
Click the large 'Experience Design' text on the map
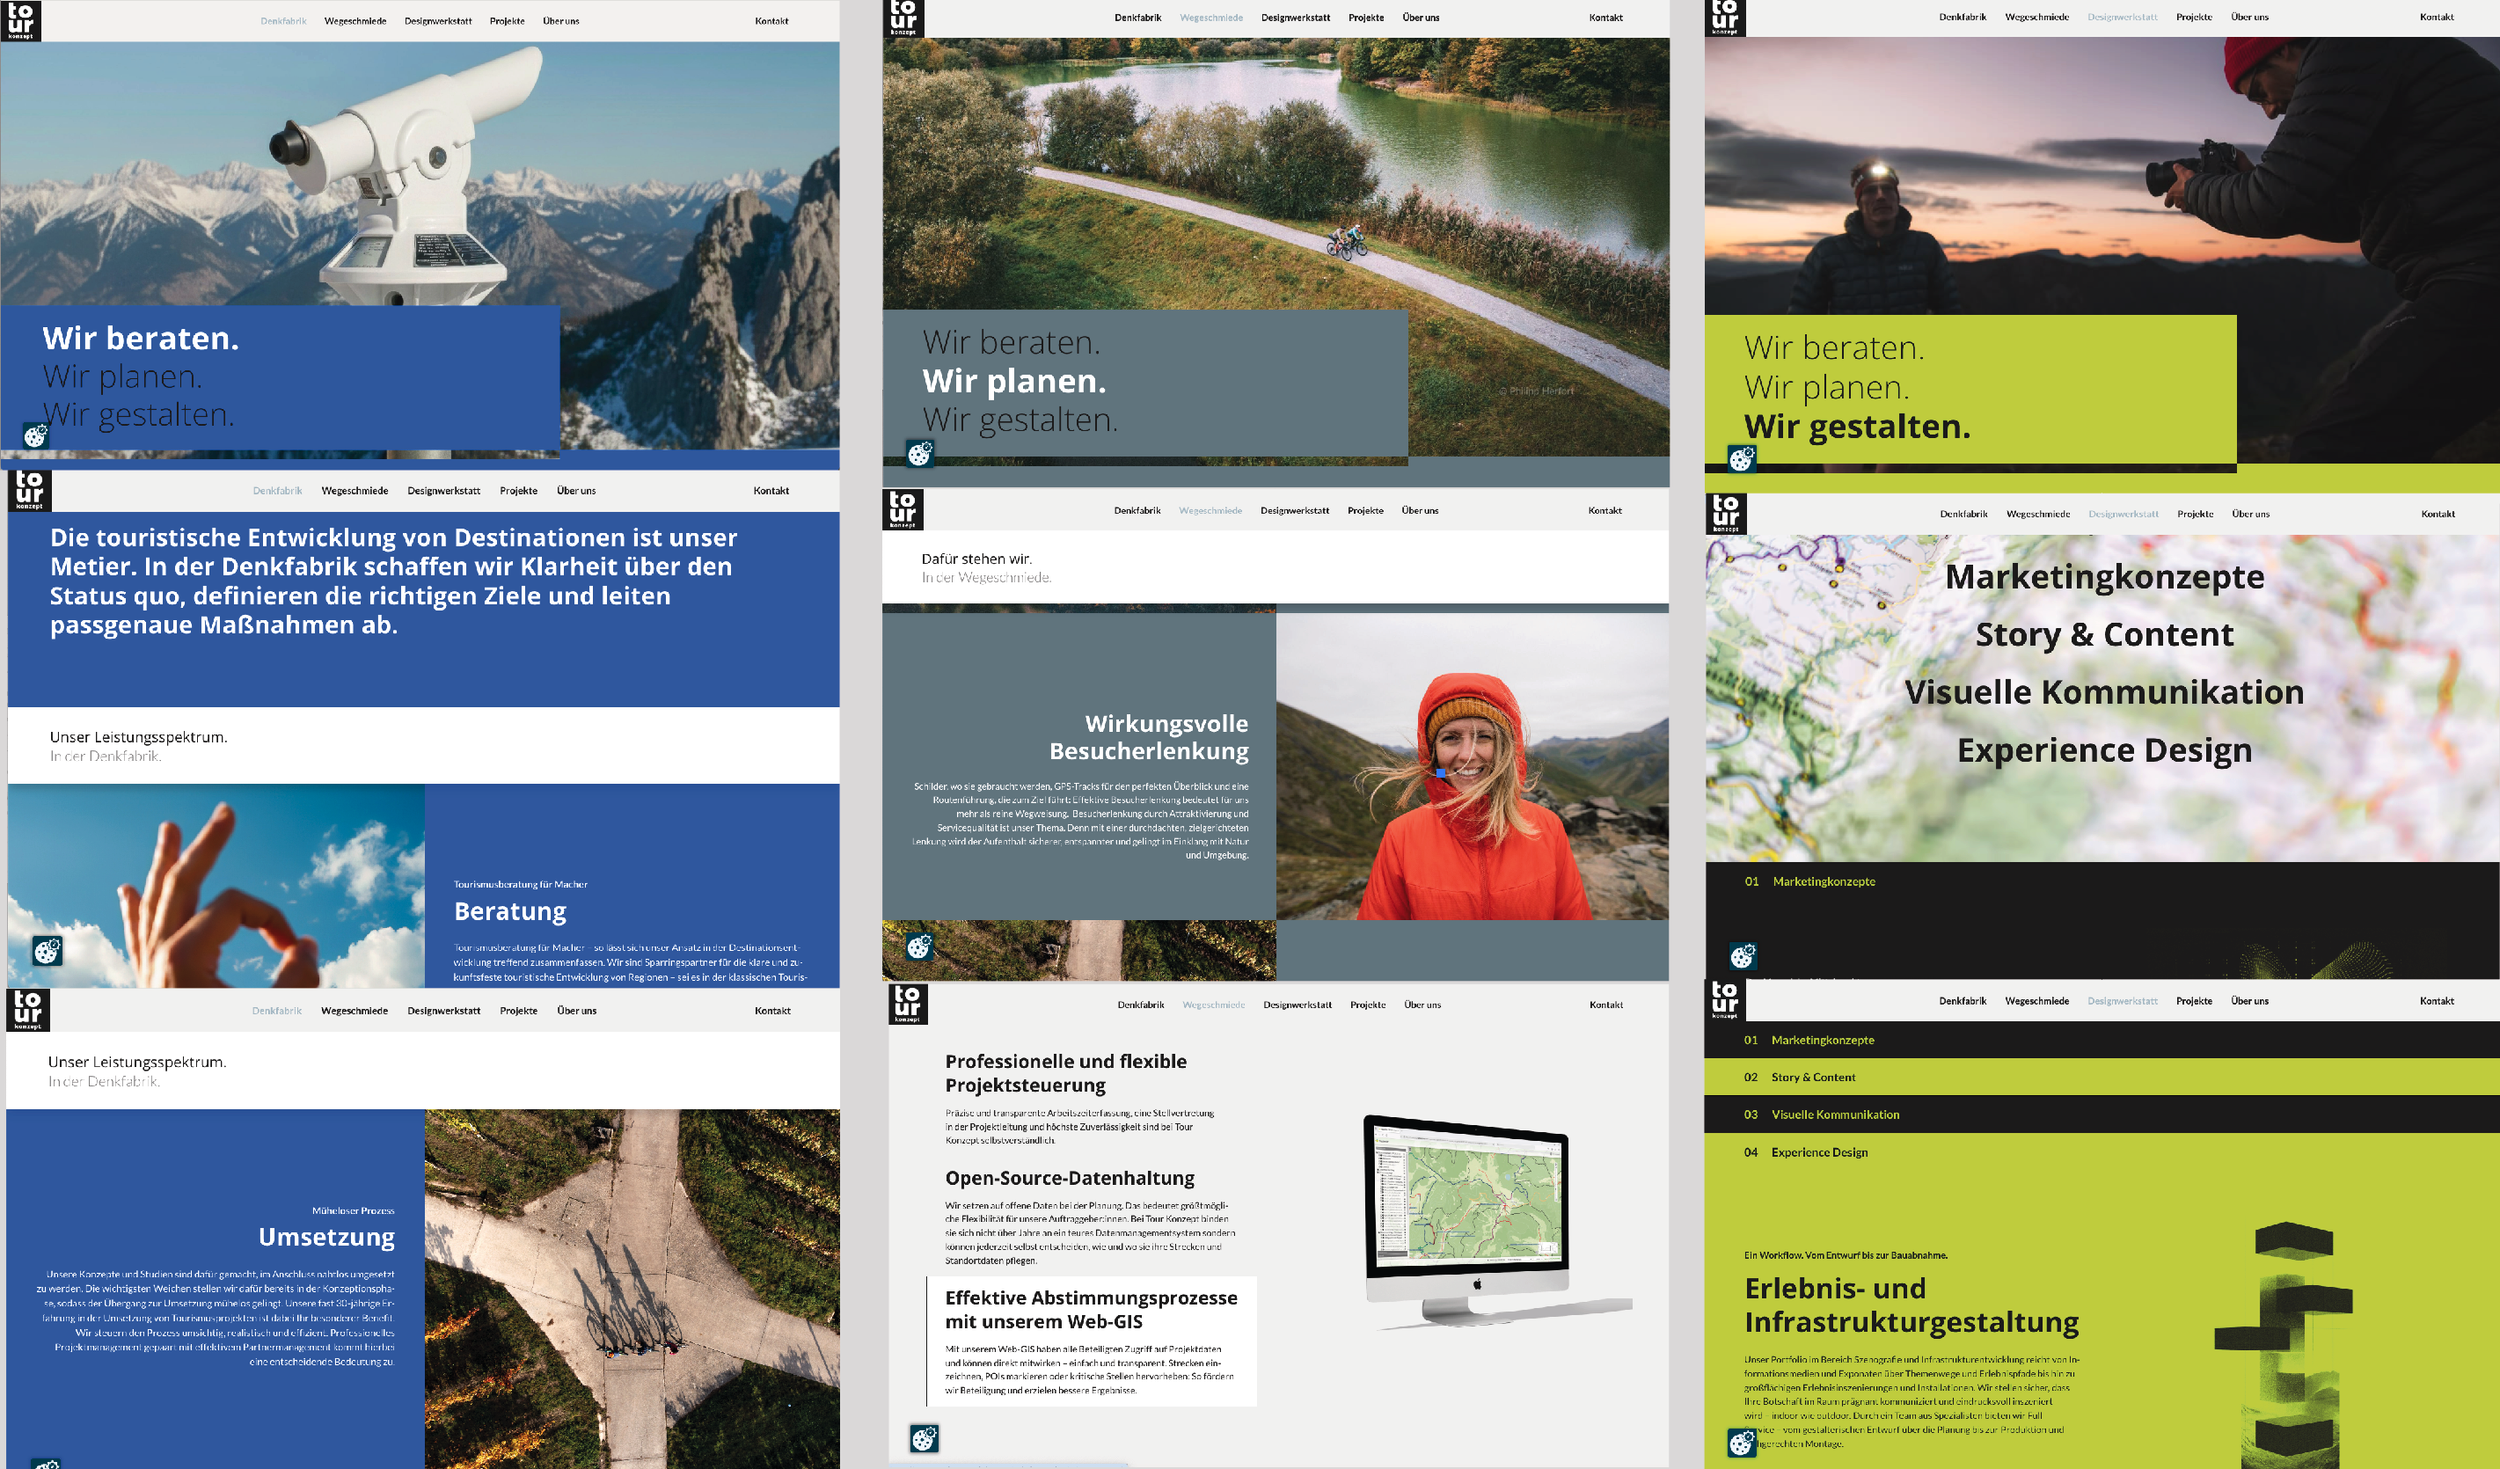tap(2104, 750)
